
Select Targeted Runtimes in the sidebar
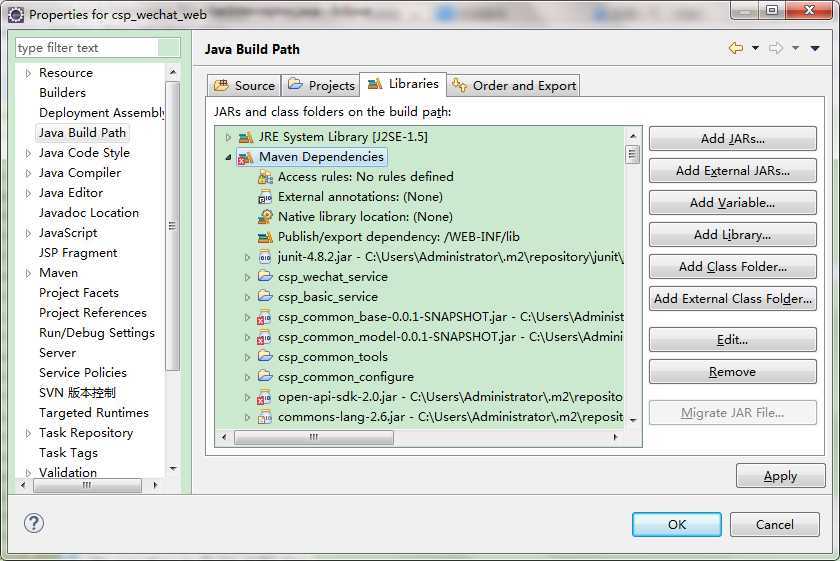(94, 413)
